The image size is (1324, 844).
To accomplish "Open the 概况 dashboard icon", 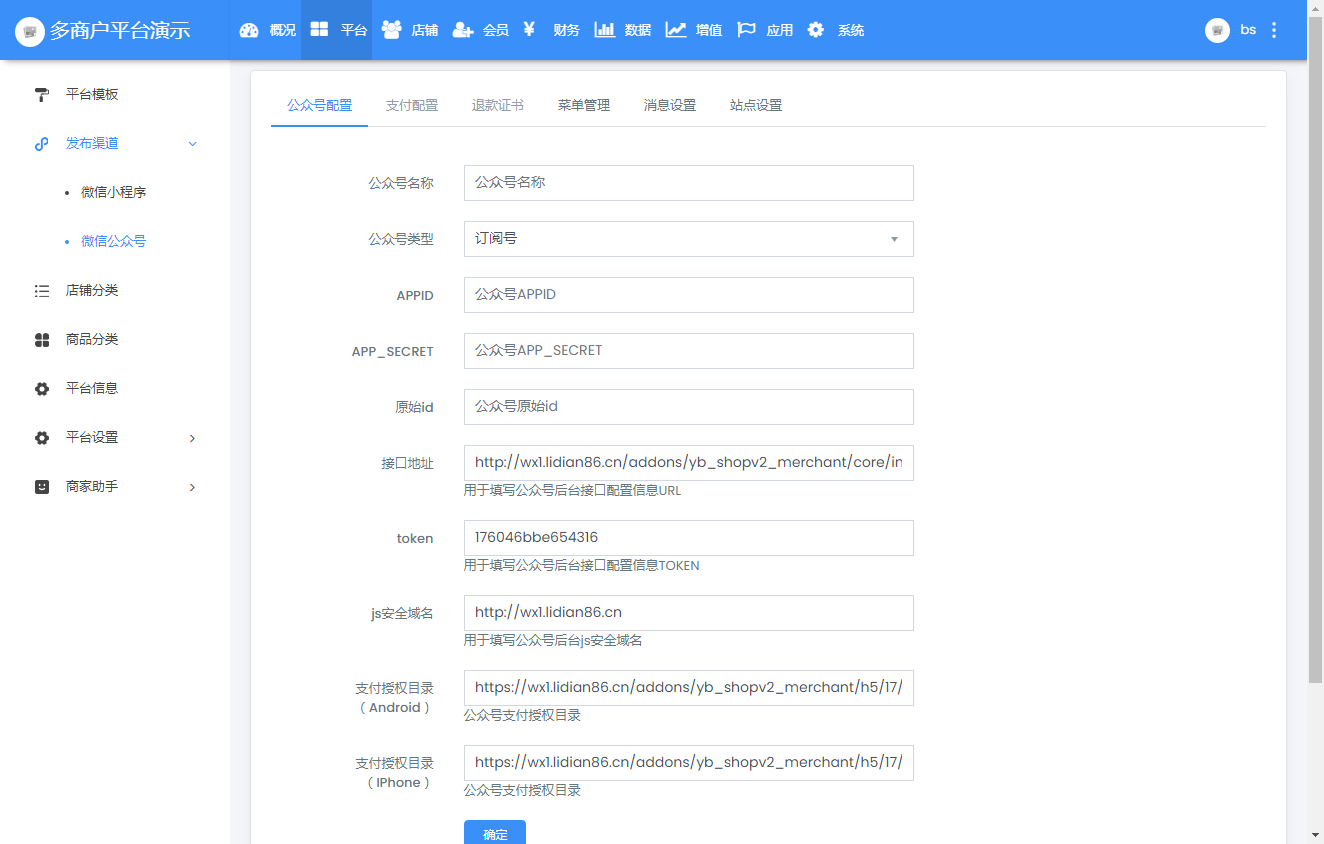I will (249, 30).
